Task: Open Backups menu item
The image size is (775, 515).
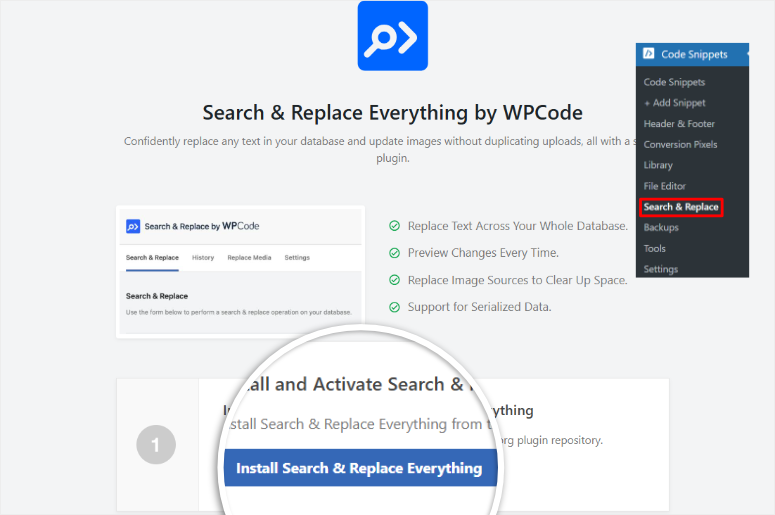Action: (661, 227)
